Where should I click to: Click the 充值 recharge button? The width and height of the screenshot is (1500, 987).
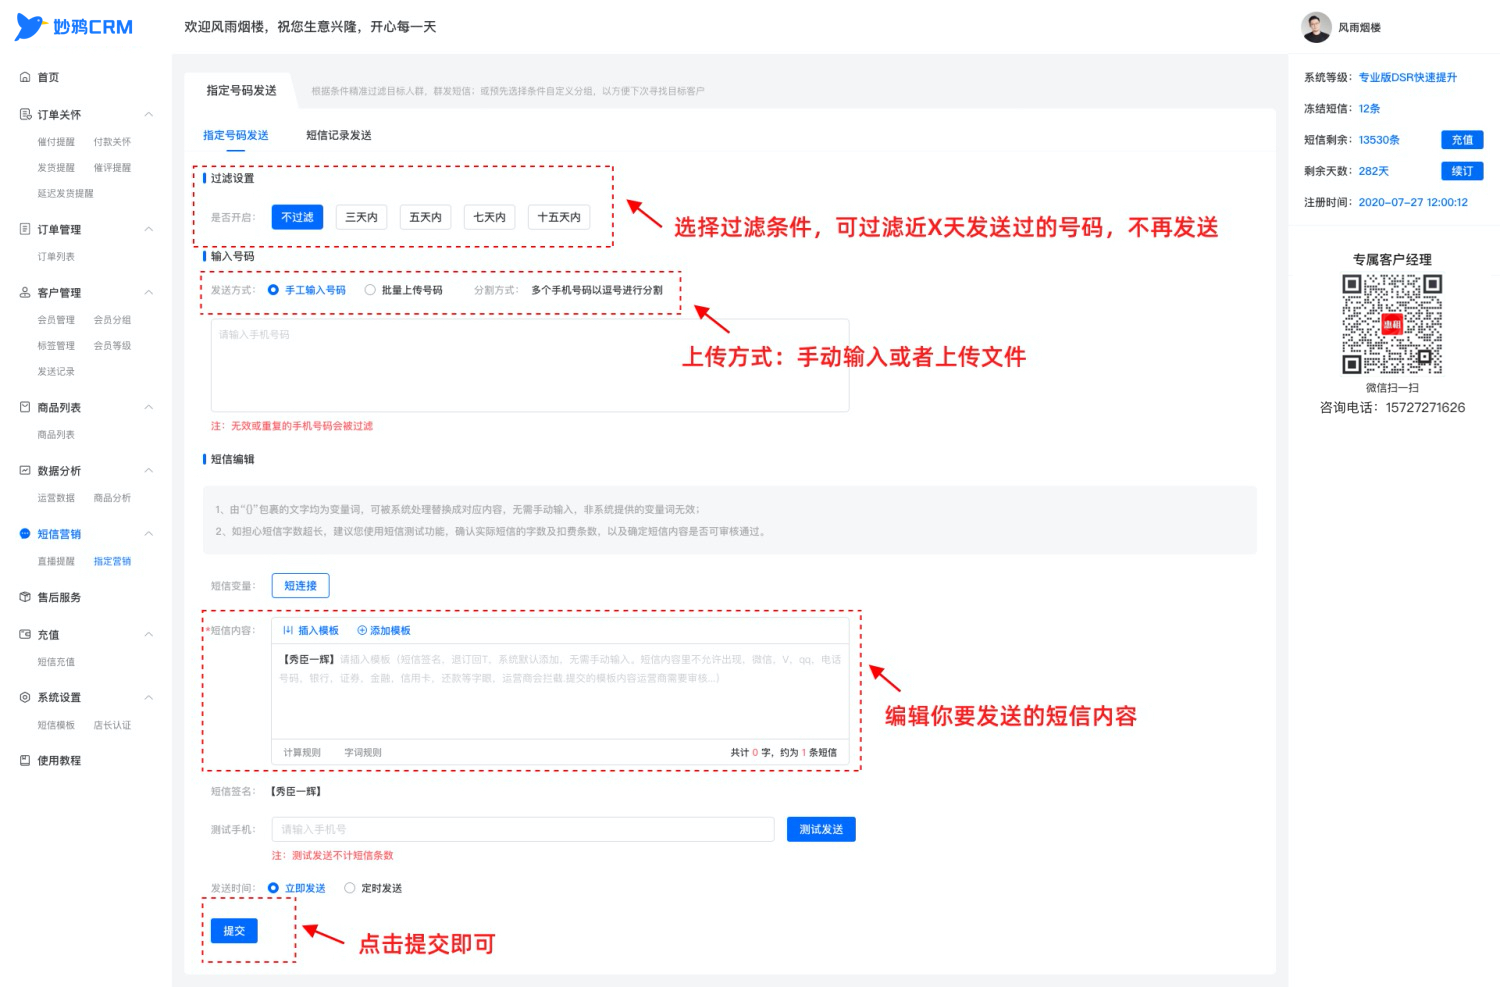1462,140
